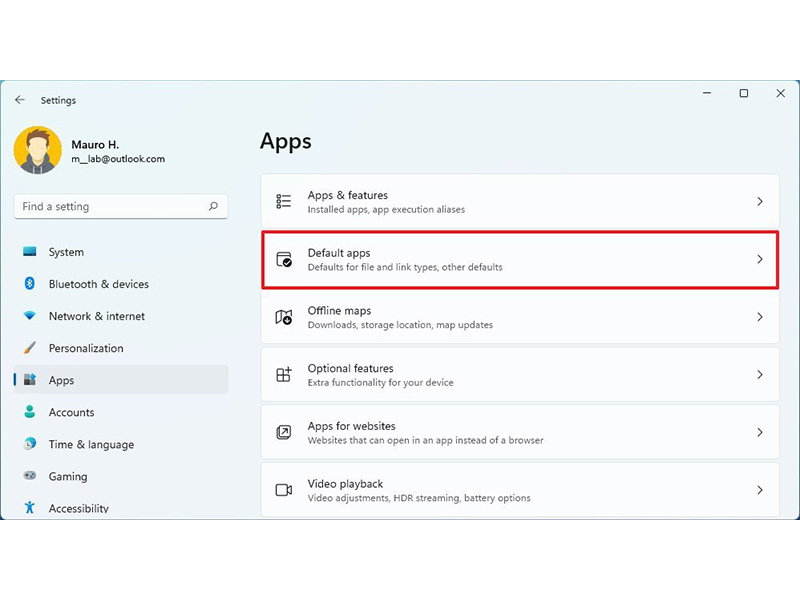800x600 pixels.
Task: Click 'Extra functionality for your device' text
Action: pos(380,383)
